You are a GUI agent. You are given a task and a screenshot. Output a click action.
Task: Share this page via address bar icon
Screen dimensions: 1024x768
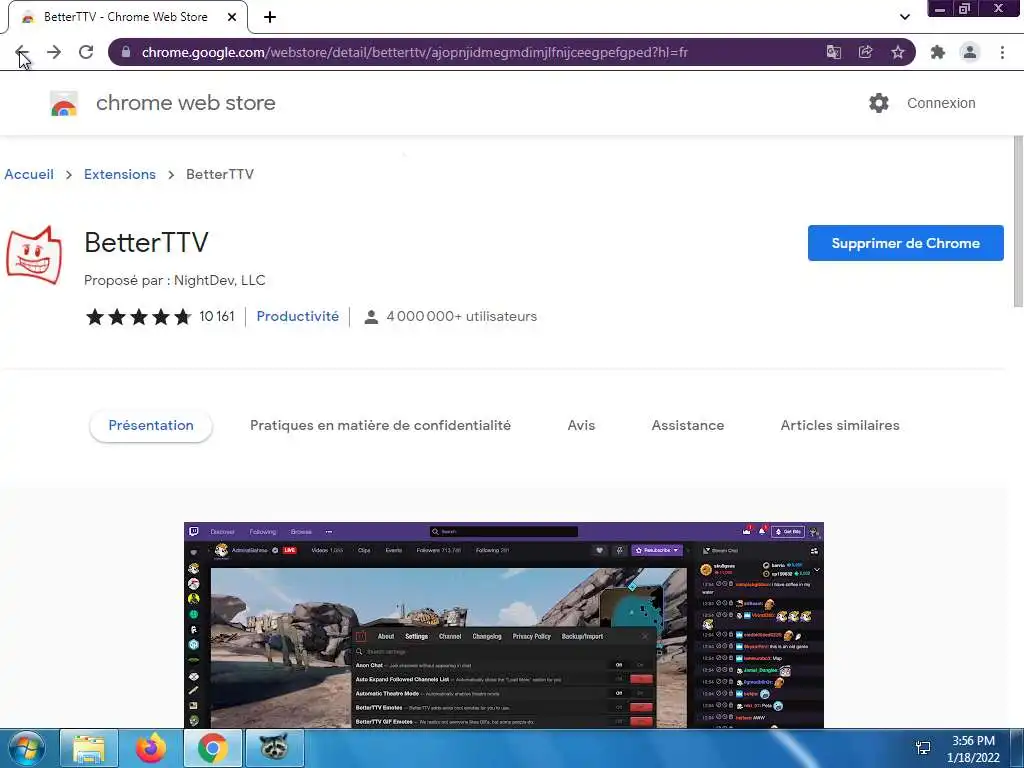865,52
